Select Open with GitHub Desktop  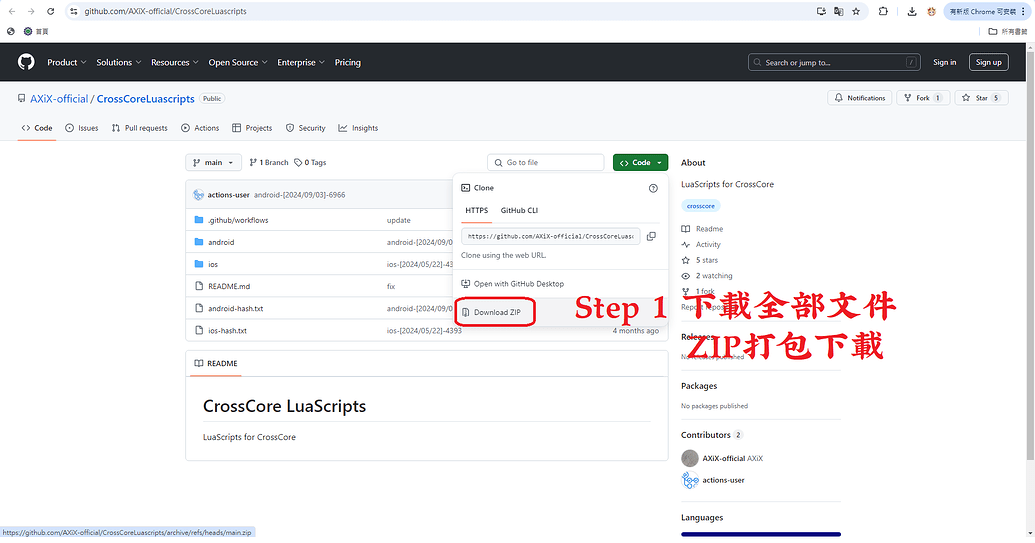click(x=518, y=284)
